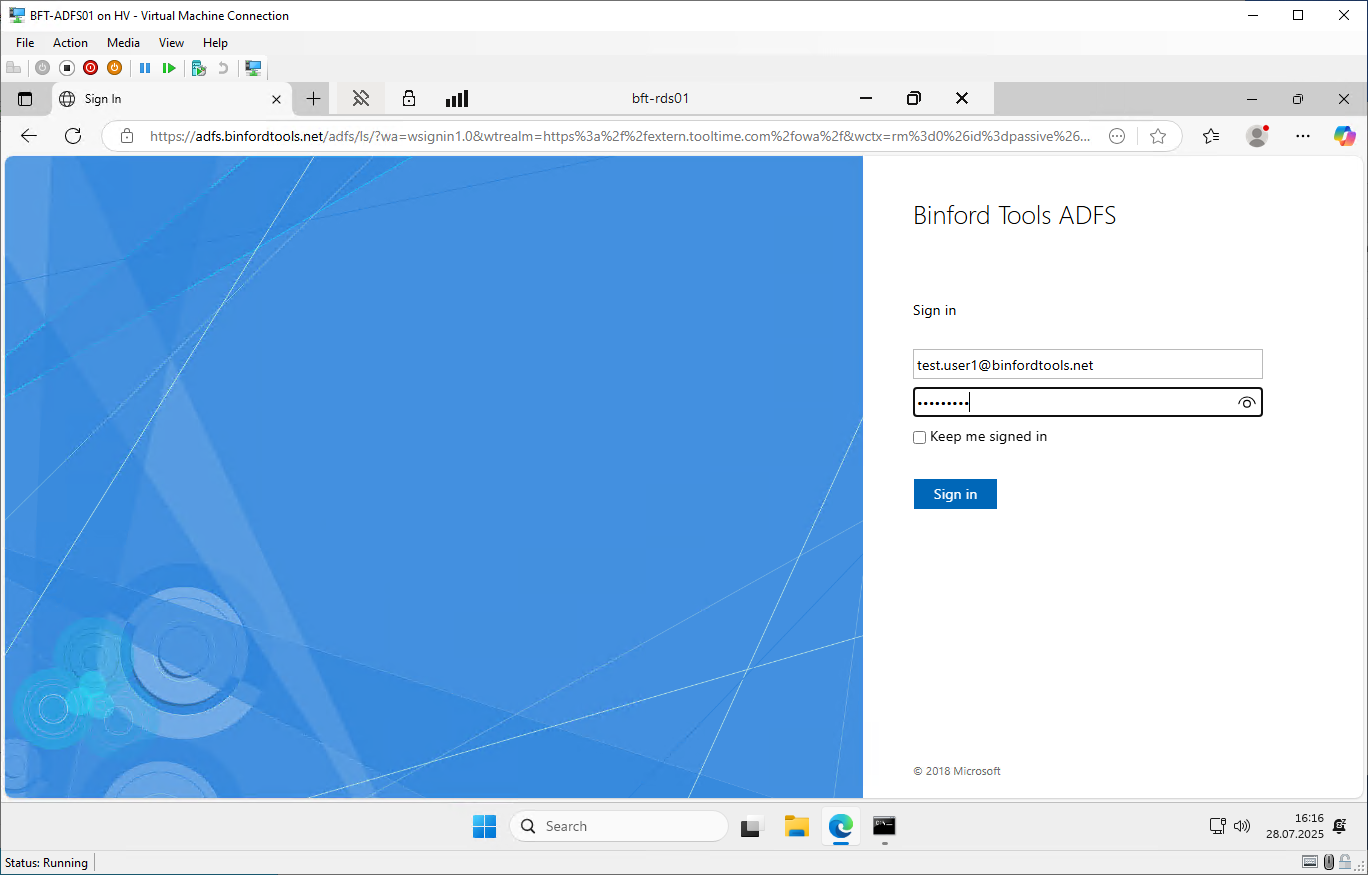Refresh the ADFS sign-in page
1368x875 pixels.
tap(73, 136)
